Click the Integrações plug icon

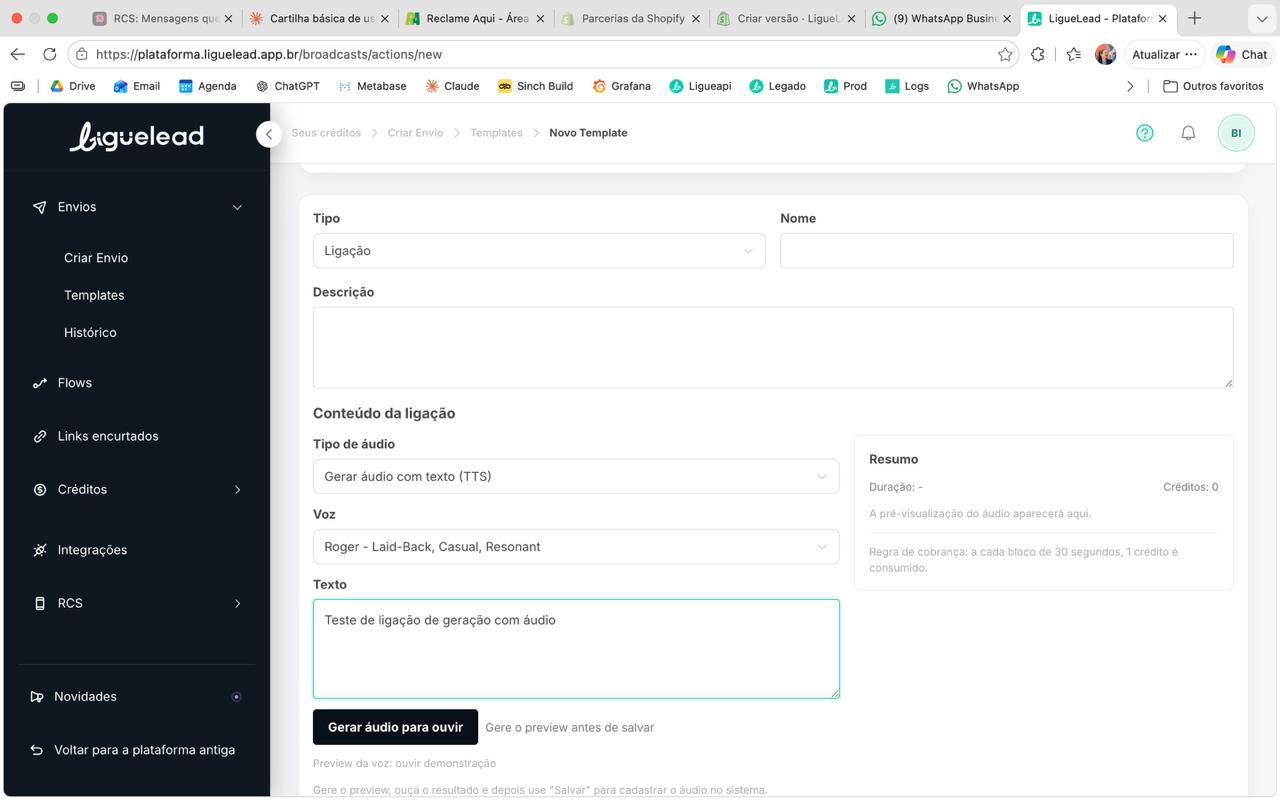click(x=39, y=550)
